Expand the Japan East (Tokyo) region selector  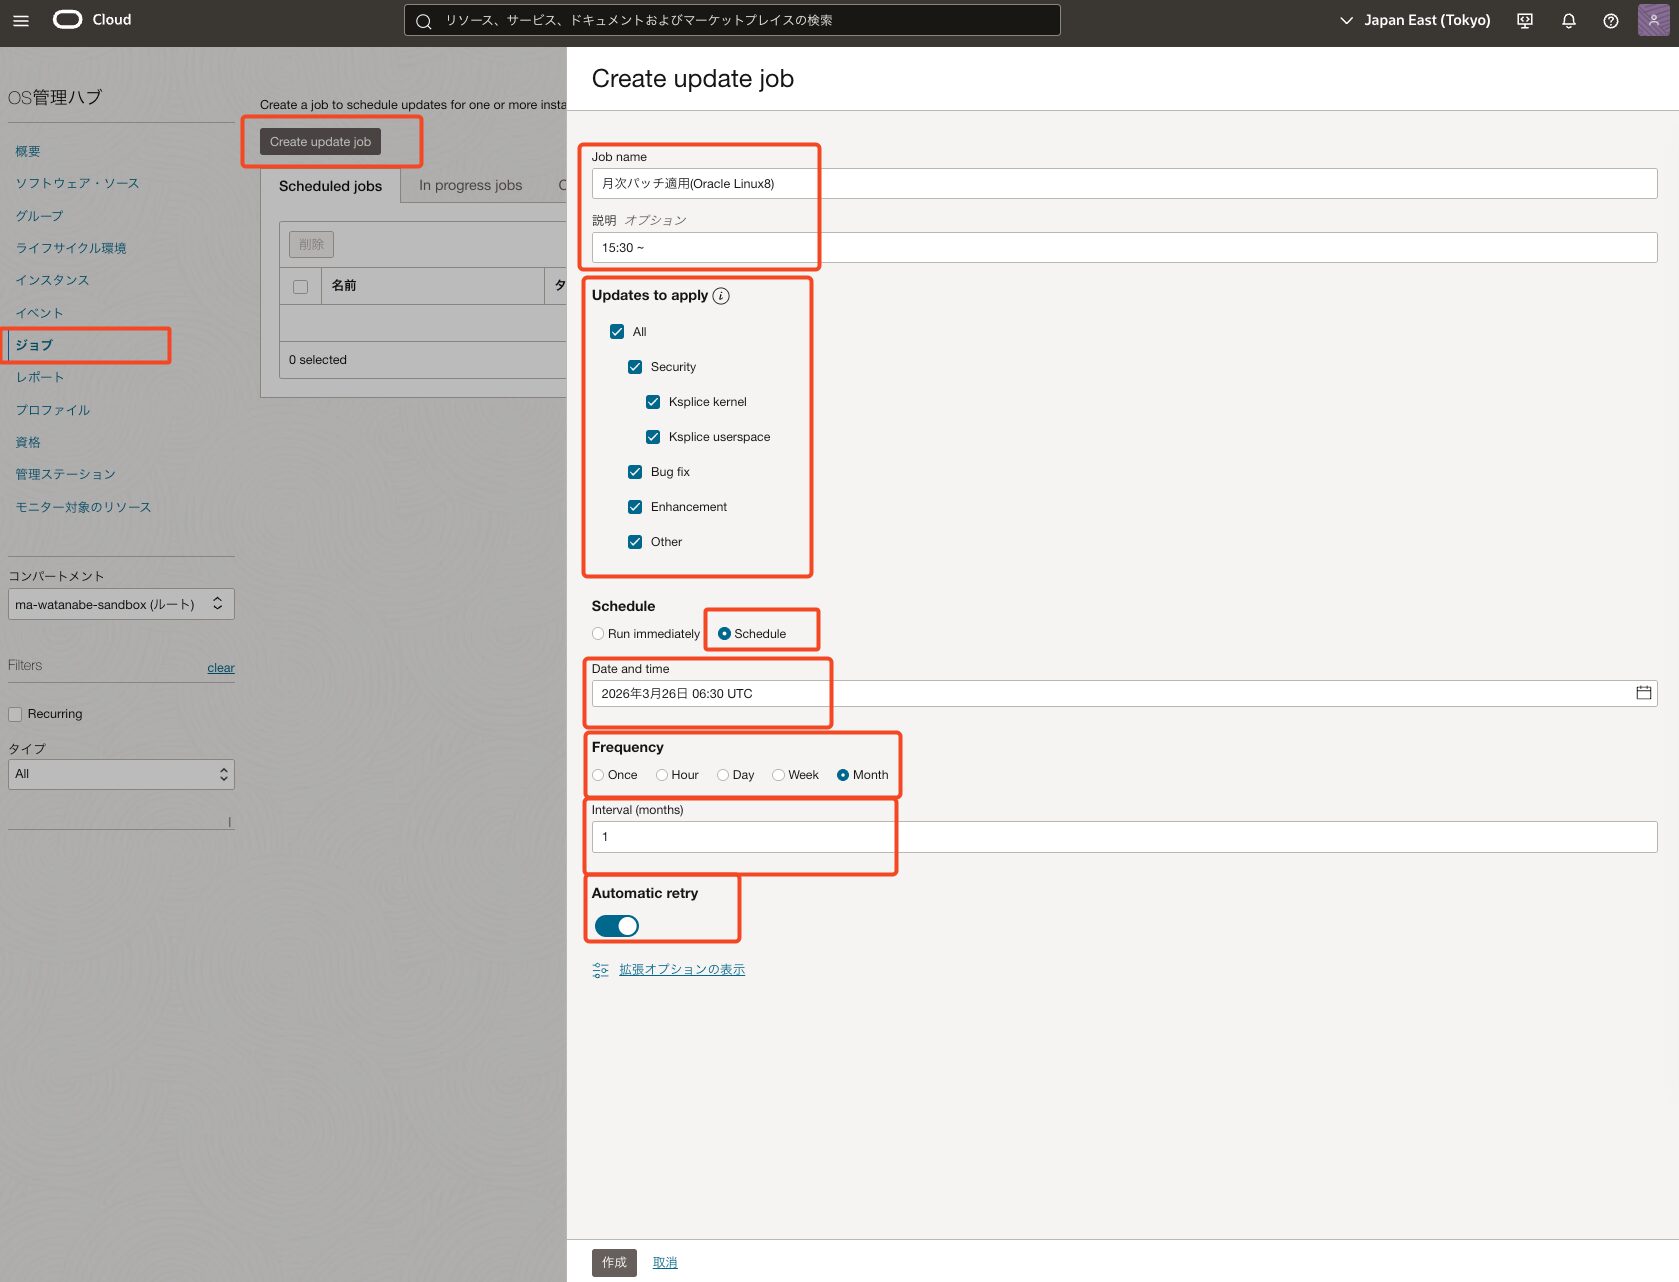1414,20
